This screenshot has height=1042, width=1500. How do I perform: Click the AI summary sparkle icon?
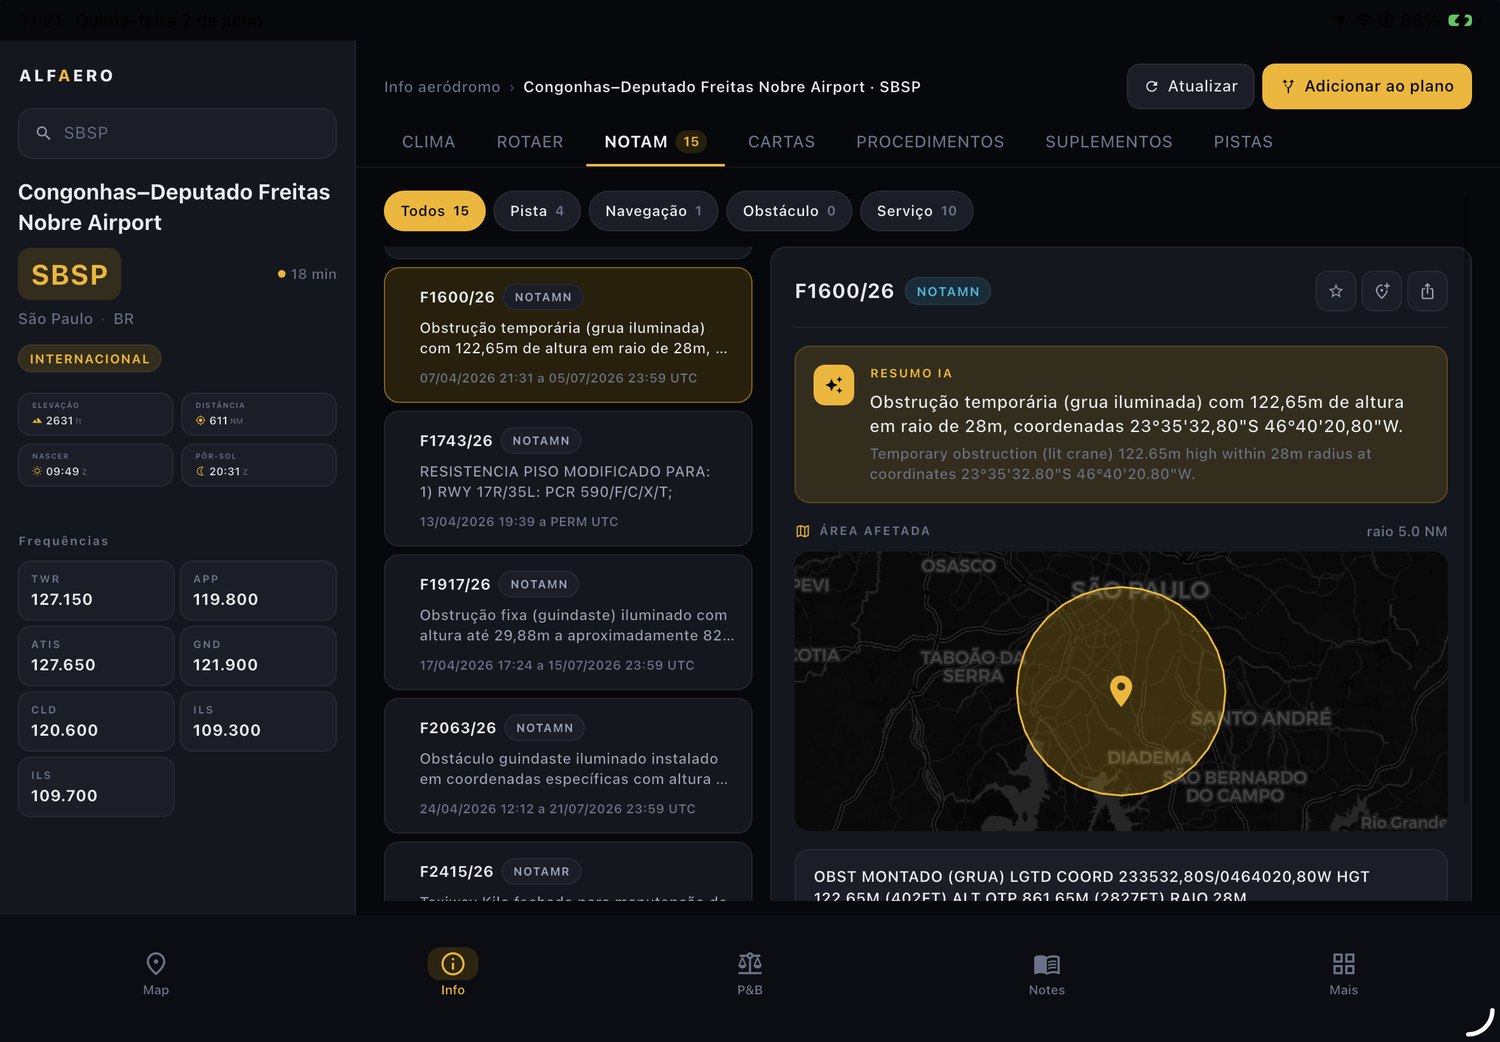pyautogui.click(x=834, y=385)
